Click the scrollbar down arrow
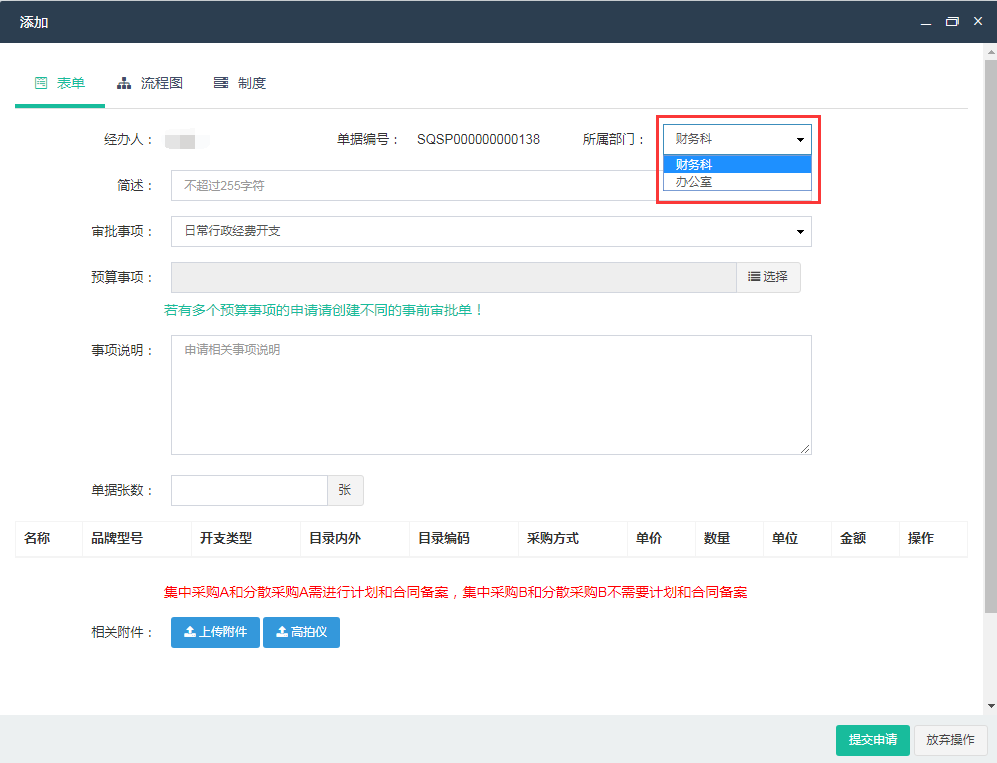Viewport: 997px width, 763px height. click(991, 706)
